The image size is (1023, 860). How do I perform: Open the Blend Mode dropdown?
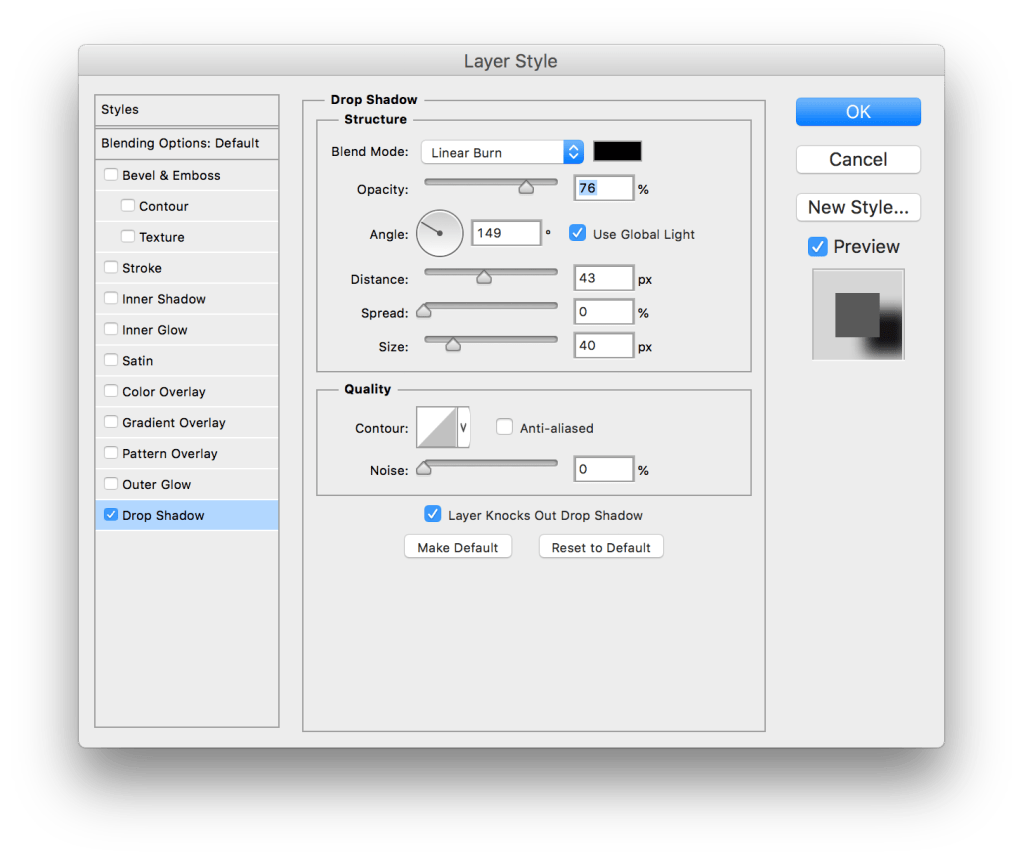pos(500,151)
